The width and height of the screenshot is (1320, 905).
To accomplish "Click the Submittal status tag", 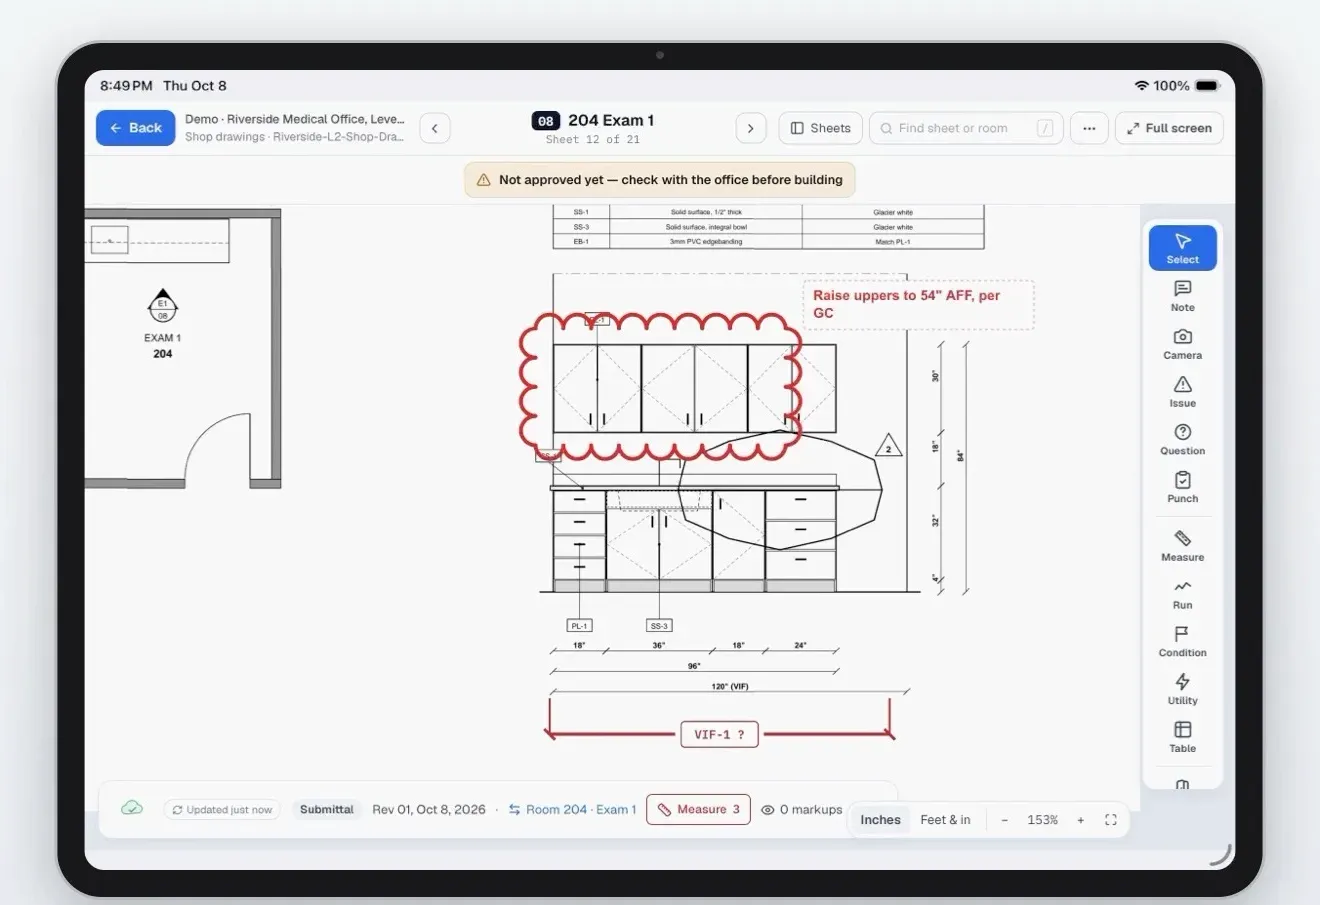I will click(327, 810).
